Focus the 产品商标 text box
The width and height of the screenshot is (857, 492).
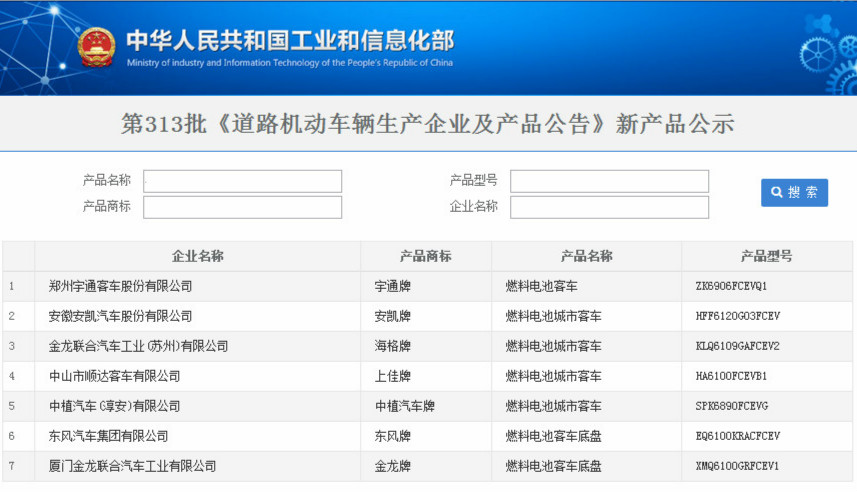click(243, 207)
